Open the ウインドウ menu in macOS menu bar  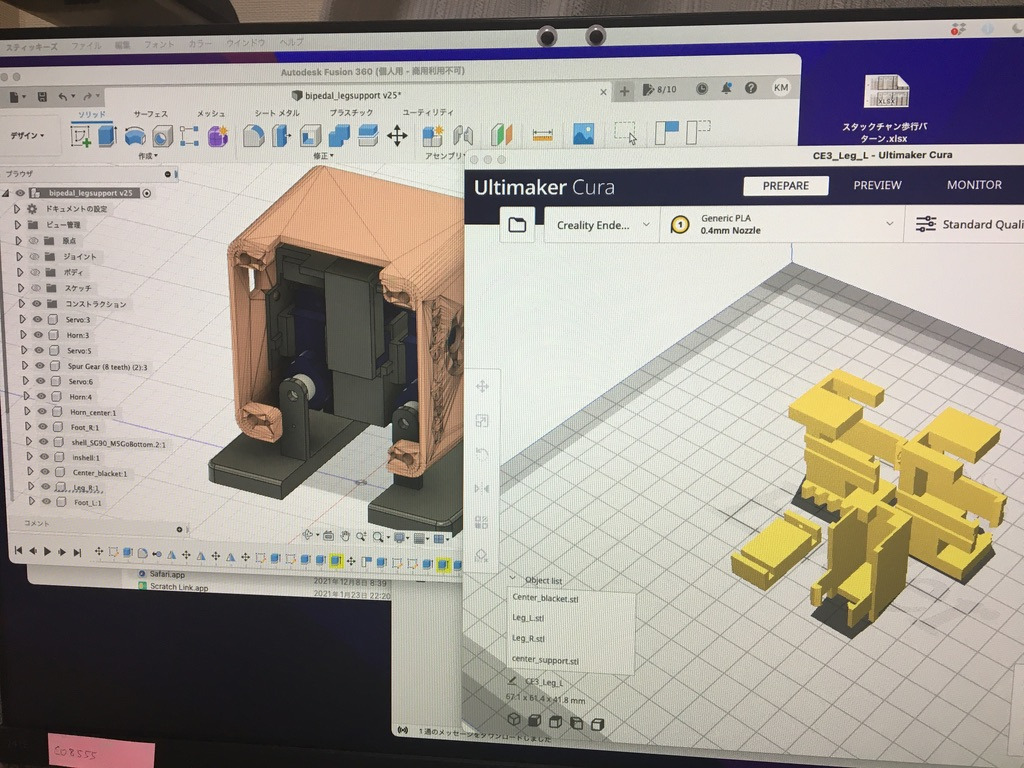click(x=245, y=43)
